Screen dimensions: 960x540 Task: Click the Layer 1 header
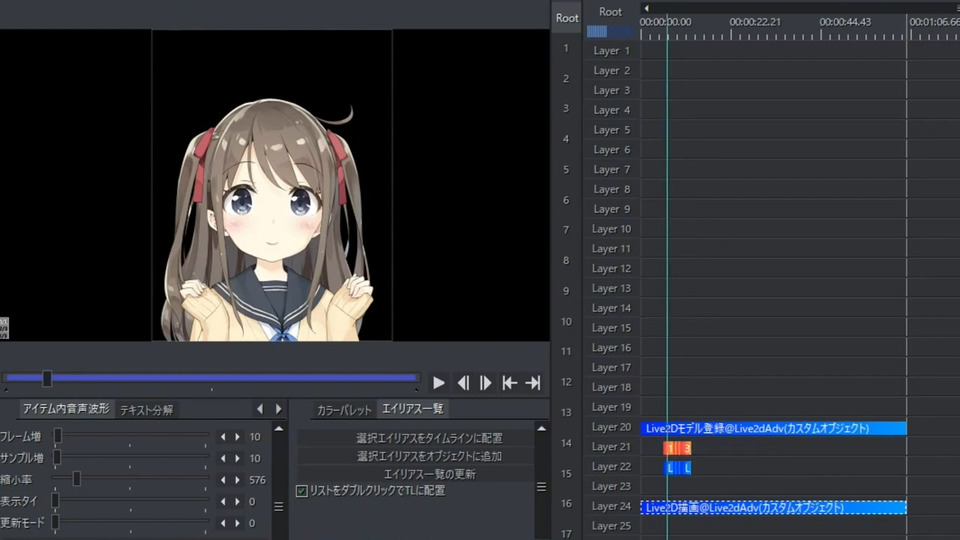(612, 51)
